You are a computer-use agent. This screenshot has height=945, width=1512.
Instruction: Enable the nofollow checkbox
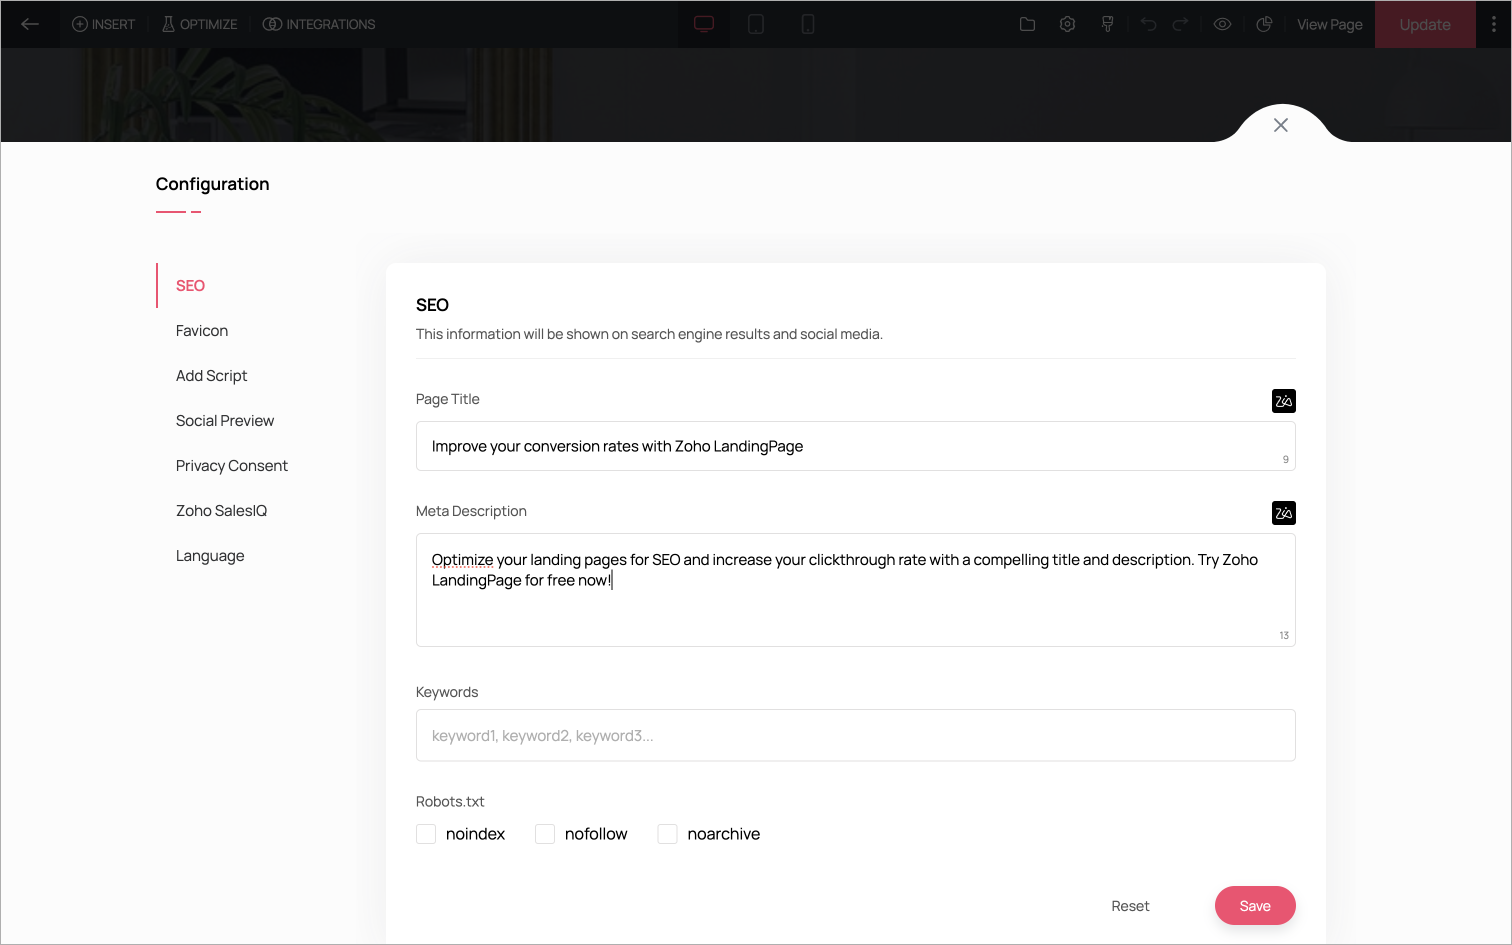545,834
